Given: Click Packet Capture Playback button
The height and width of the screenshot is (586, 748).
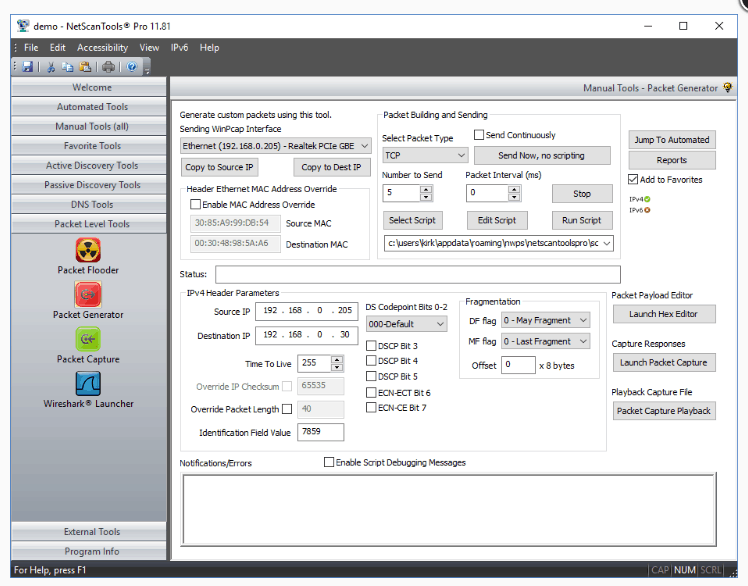Looking at the screenshot, I should click(664, 411).
